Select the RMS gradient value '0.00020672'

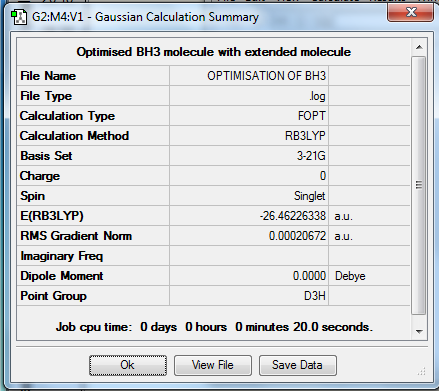pyautogui.click(x=297, y=236)
